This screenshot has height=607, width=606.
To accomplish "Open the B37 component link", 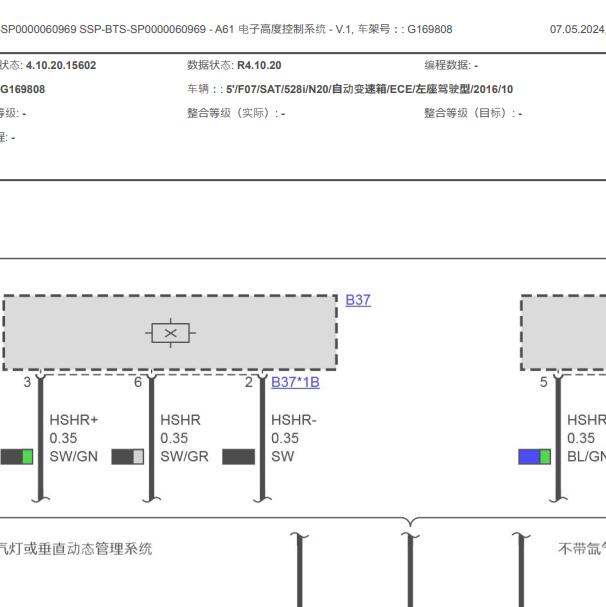I will click(x=358, y=300).
